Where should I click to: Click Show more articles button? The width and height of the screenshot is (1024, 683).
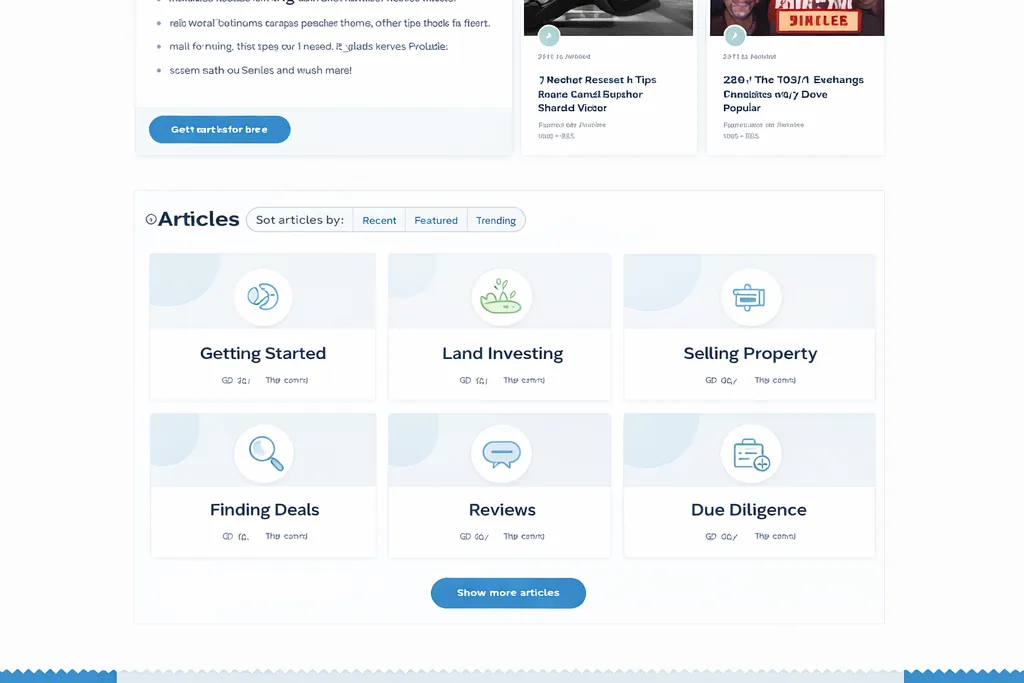click(x=508, y=593)
